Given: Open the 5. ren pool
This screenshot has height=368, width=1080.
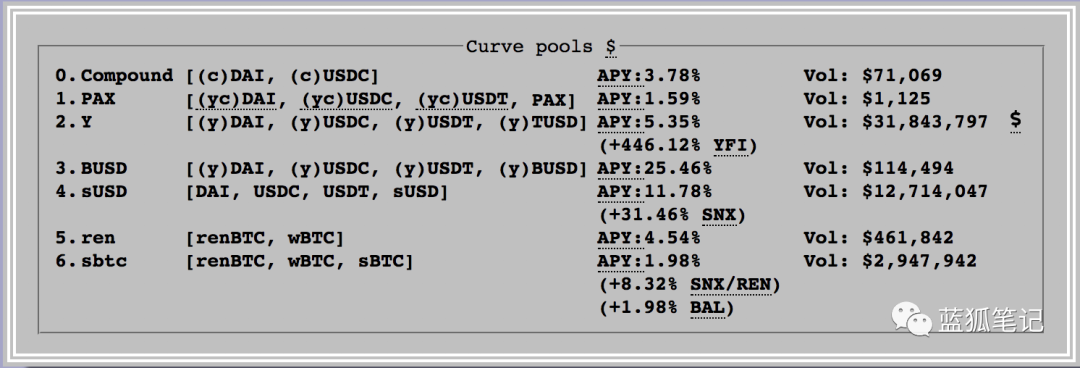Looking at the screenshot, I should point(85,238).
